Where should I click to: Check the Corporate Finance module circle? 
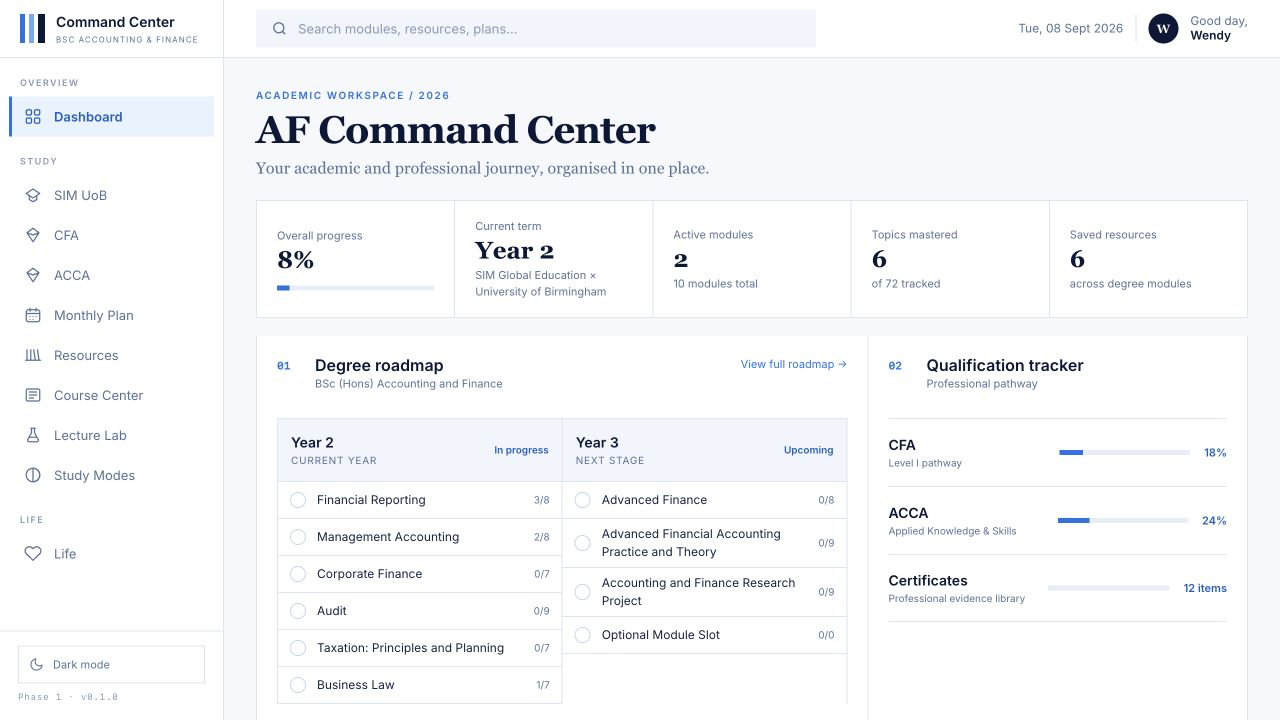click(x=298, y=574)
